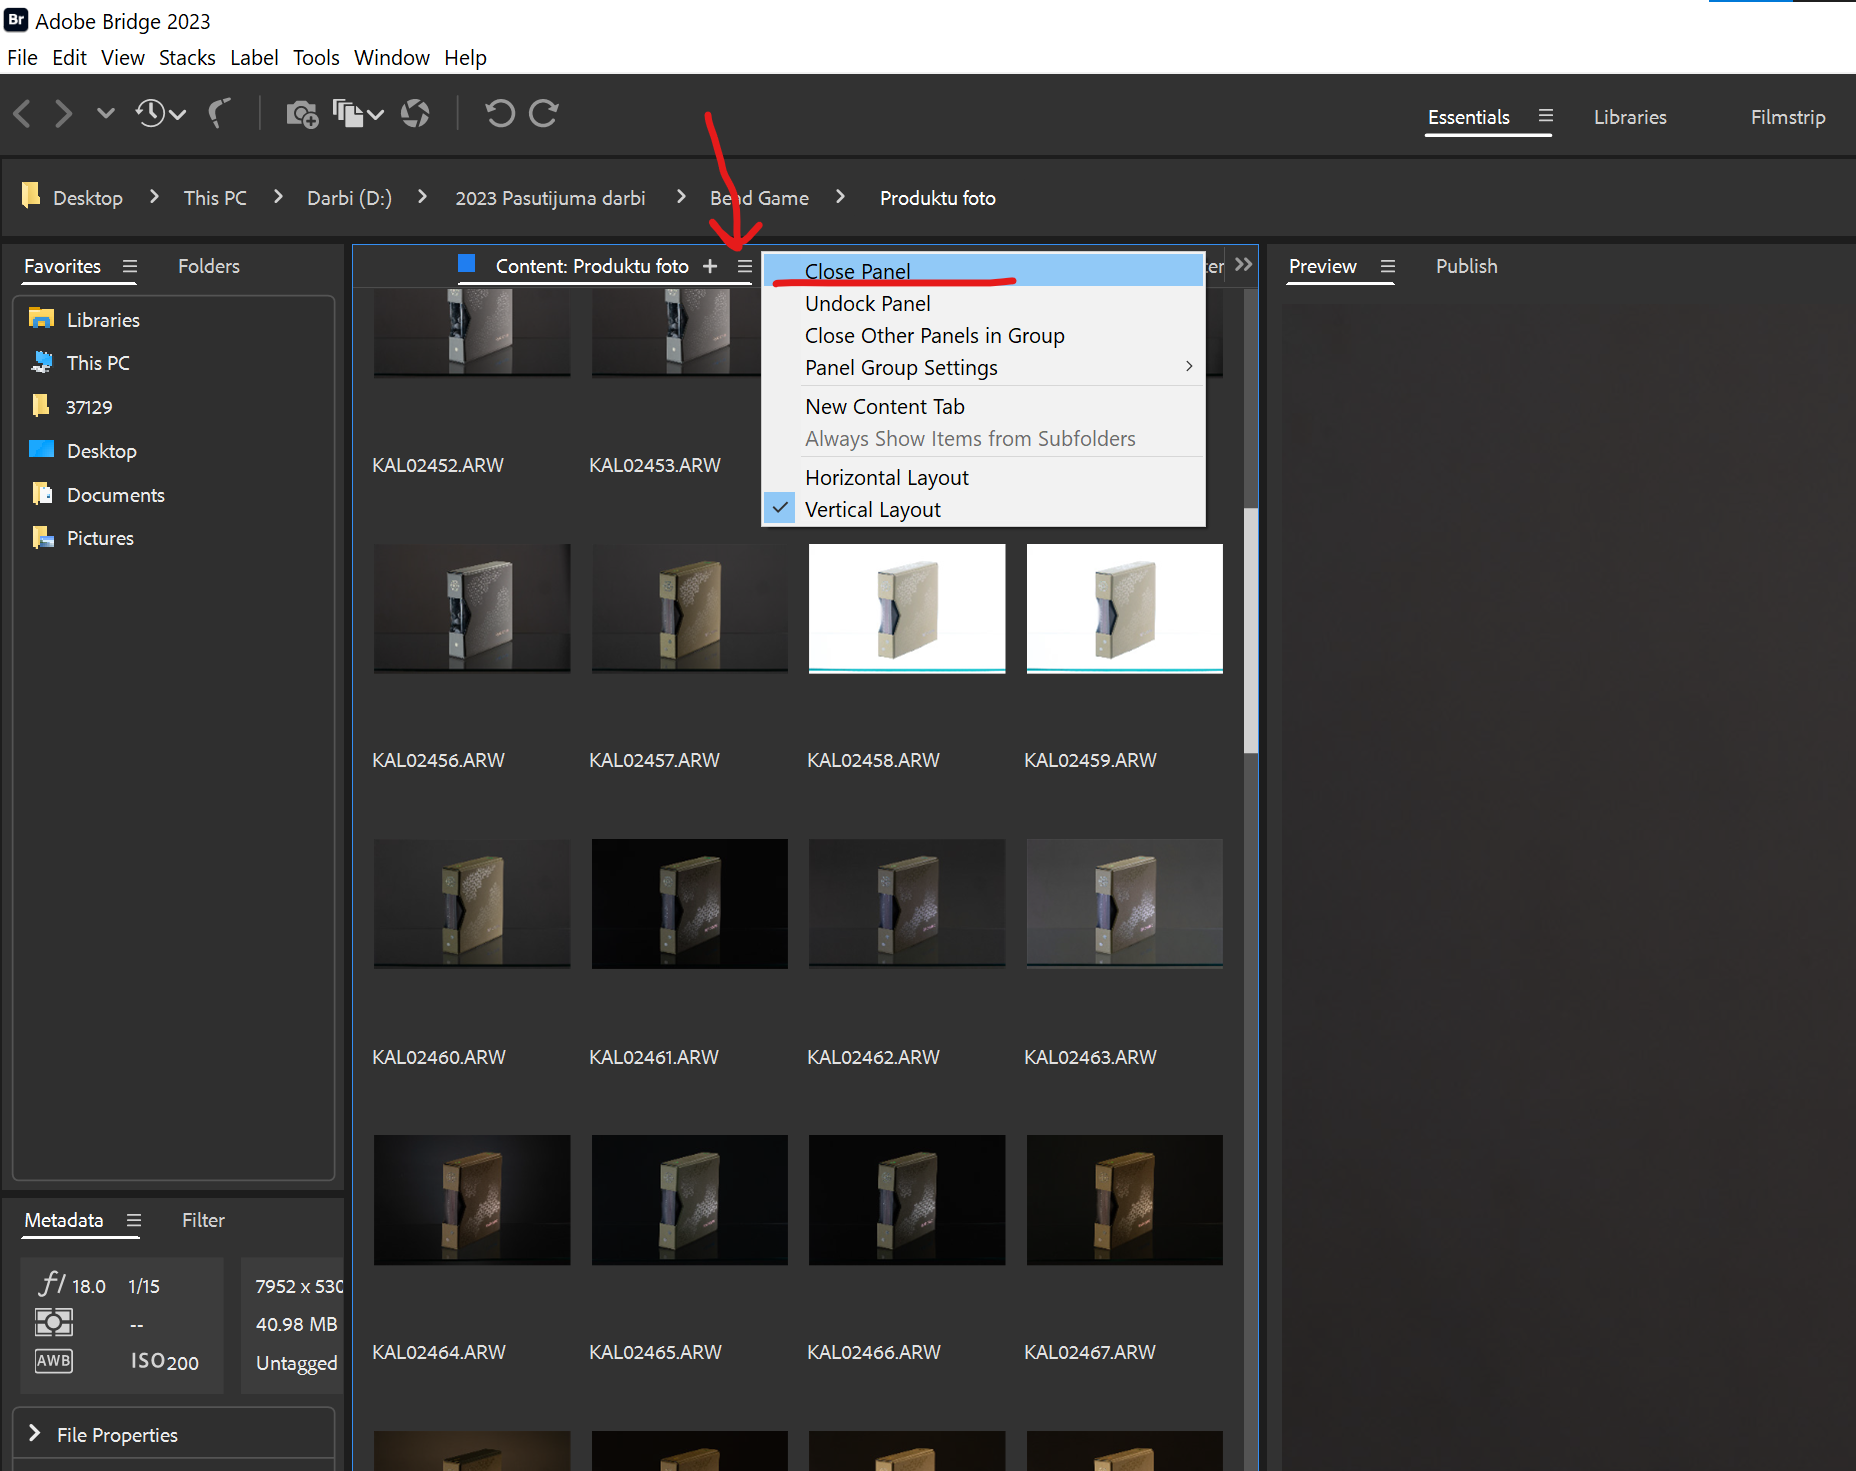This screenshot has height=1471, width=1856.
Task: Enable Horizontal Layout for the Content panel
Action: click(x=886, y=477)
